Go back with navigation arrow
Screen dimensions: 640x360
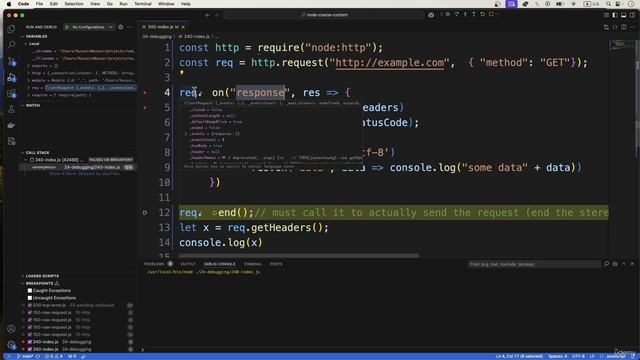point(208,15)
